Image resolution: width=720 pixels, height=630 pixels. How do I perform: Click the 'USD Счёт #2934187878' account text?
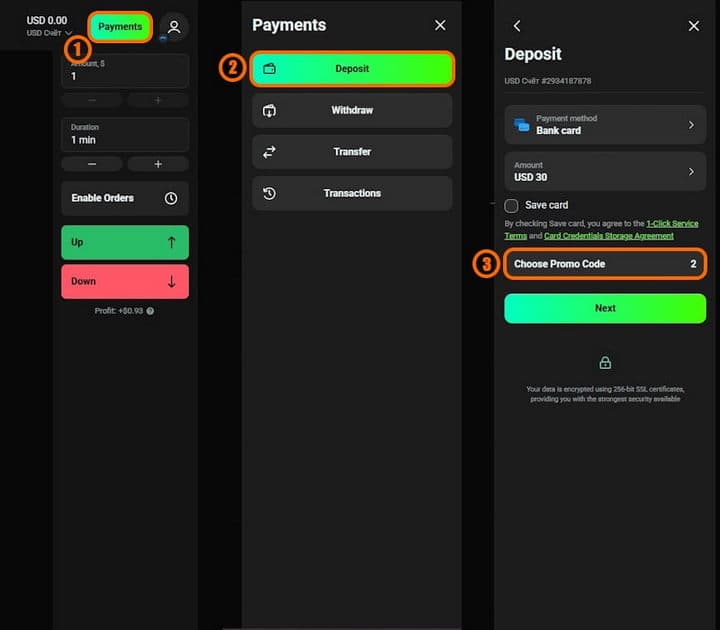tap(548, 81)
